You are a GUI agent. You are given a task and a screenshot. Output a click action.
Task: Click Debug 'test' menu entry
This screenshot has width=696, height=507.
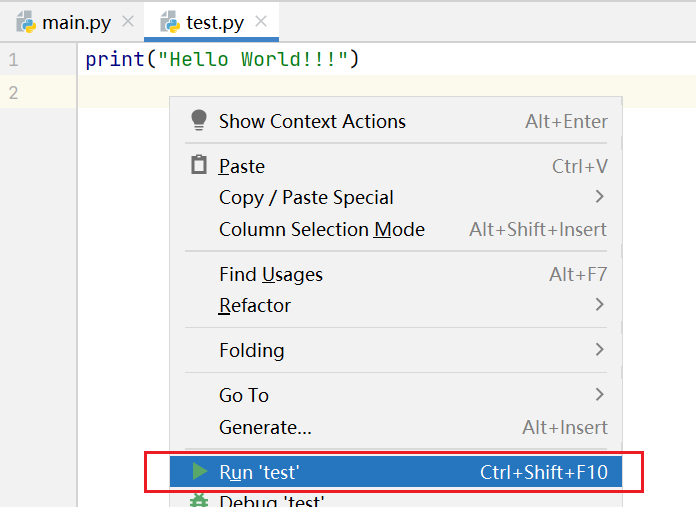click(x=272, y=501)
